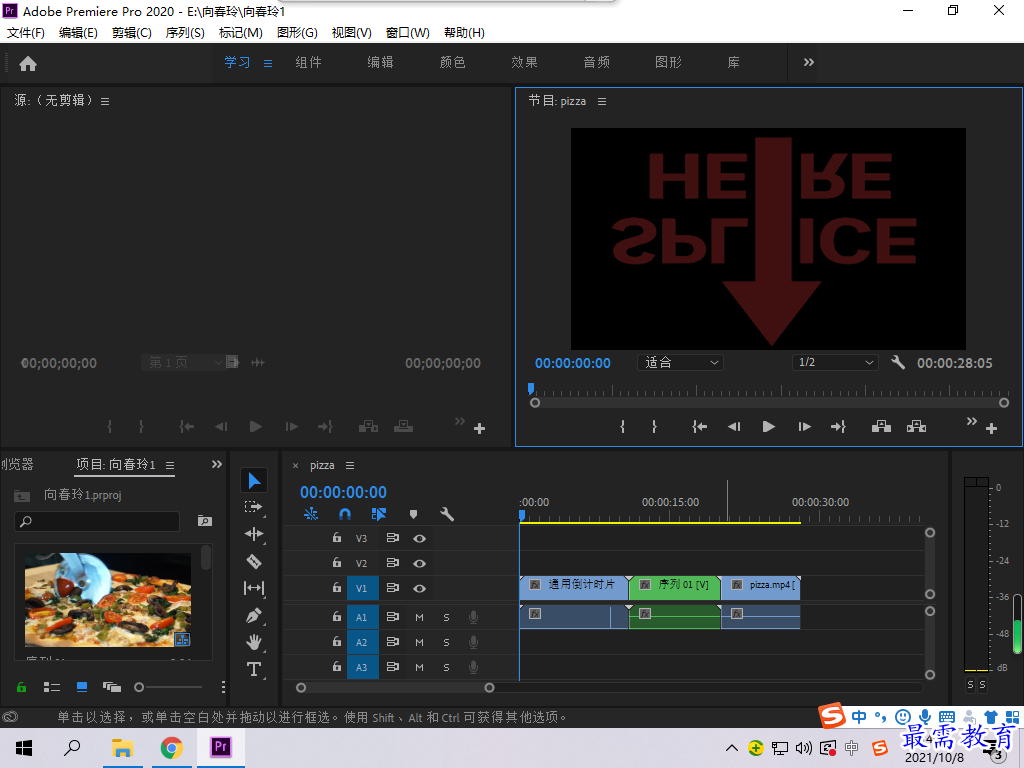Switch project panel to freeform view
Screen dimensions: 1024x768
112,687
